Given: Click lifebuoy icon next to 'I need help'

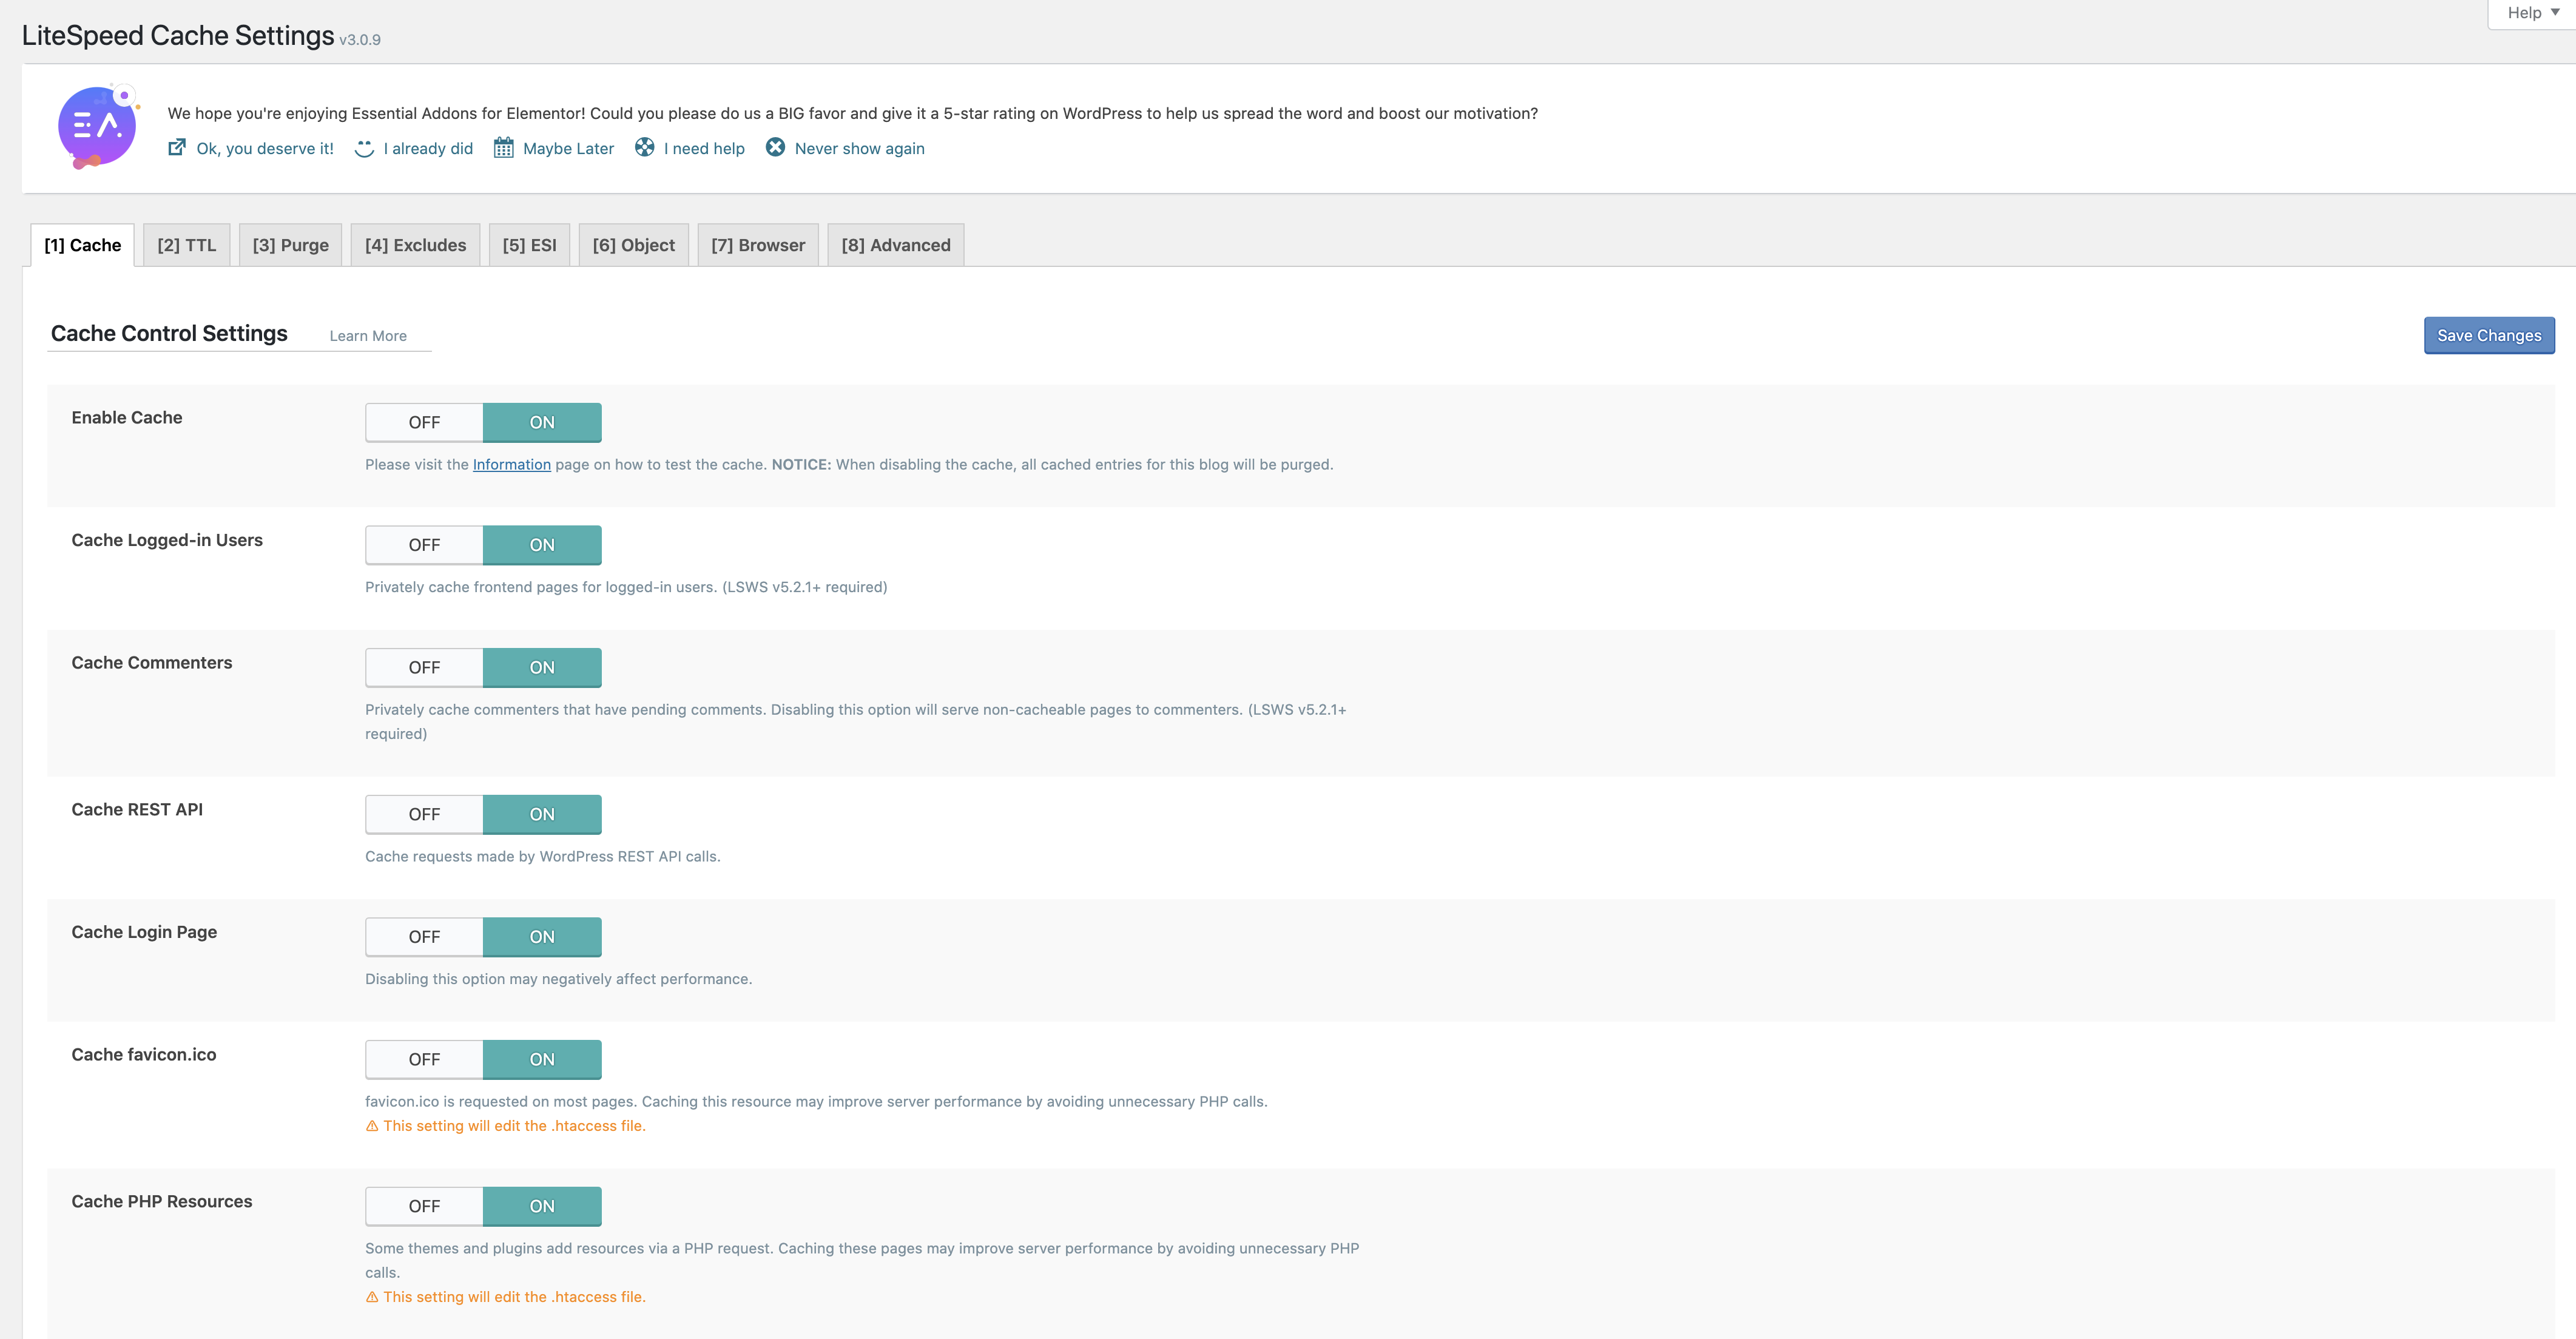Looking at the screenshot, I should pyautogui.click(x=645, y=148).
